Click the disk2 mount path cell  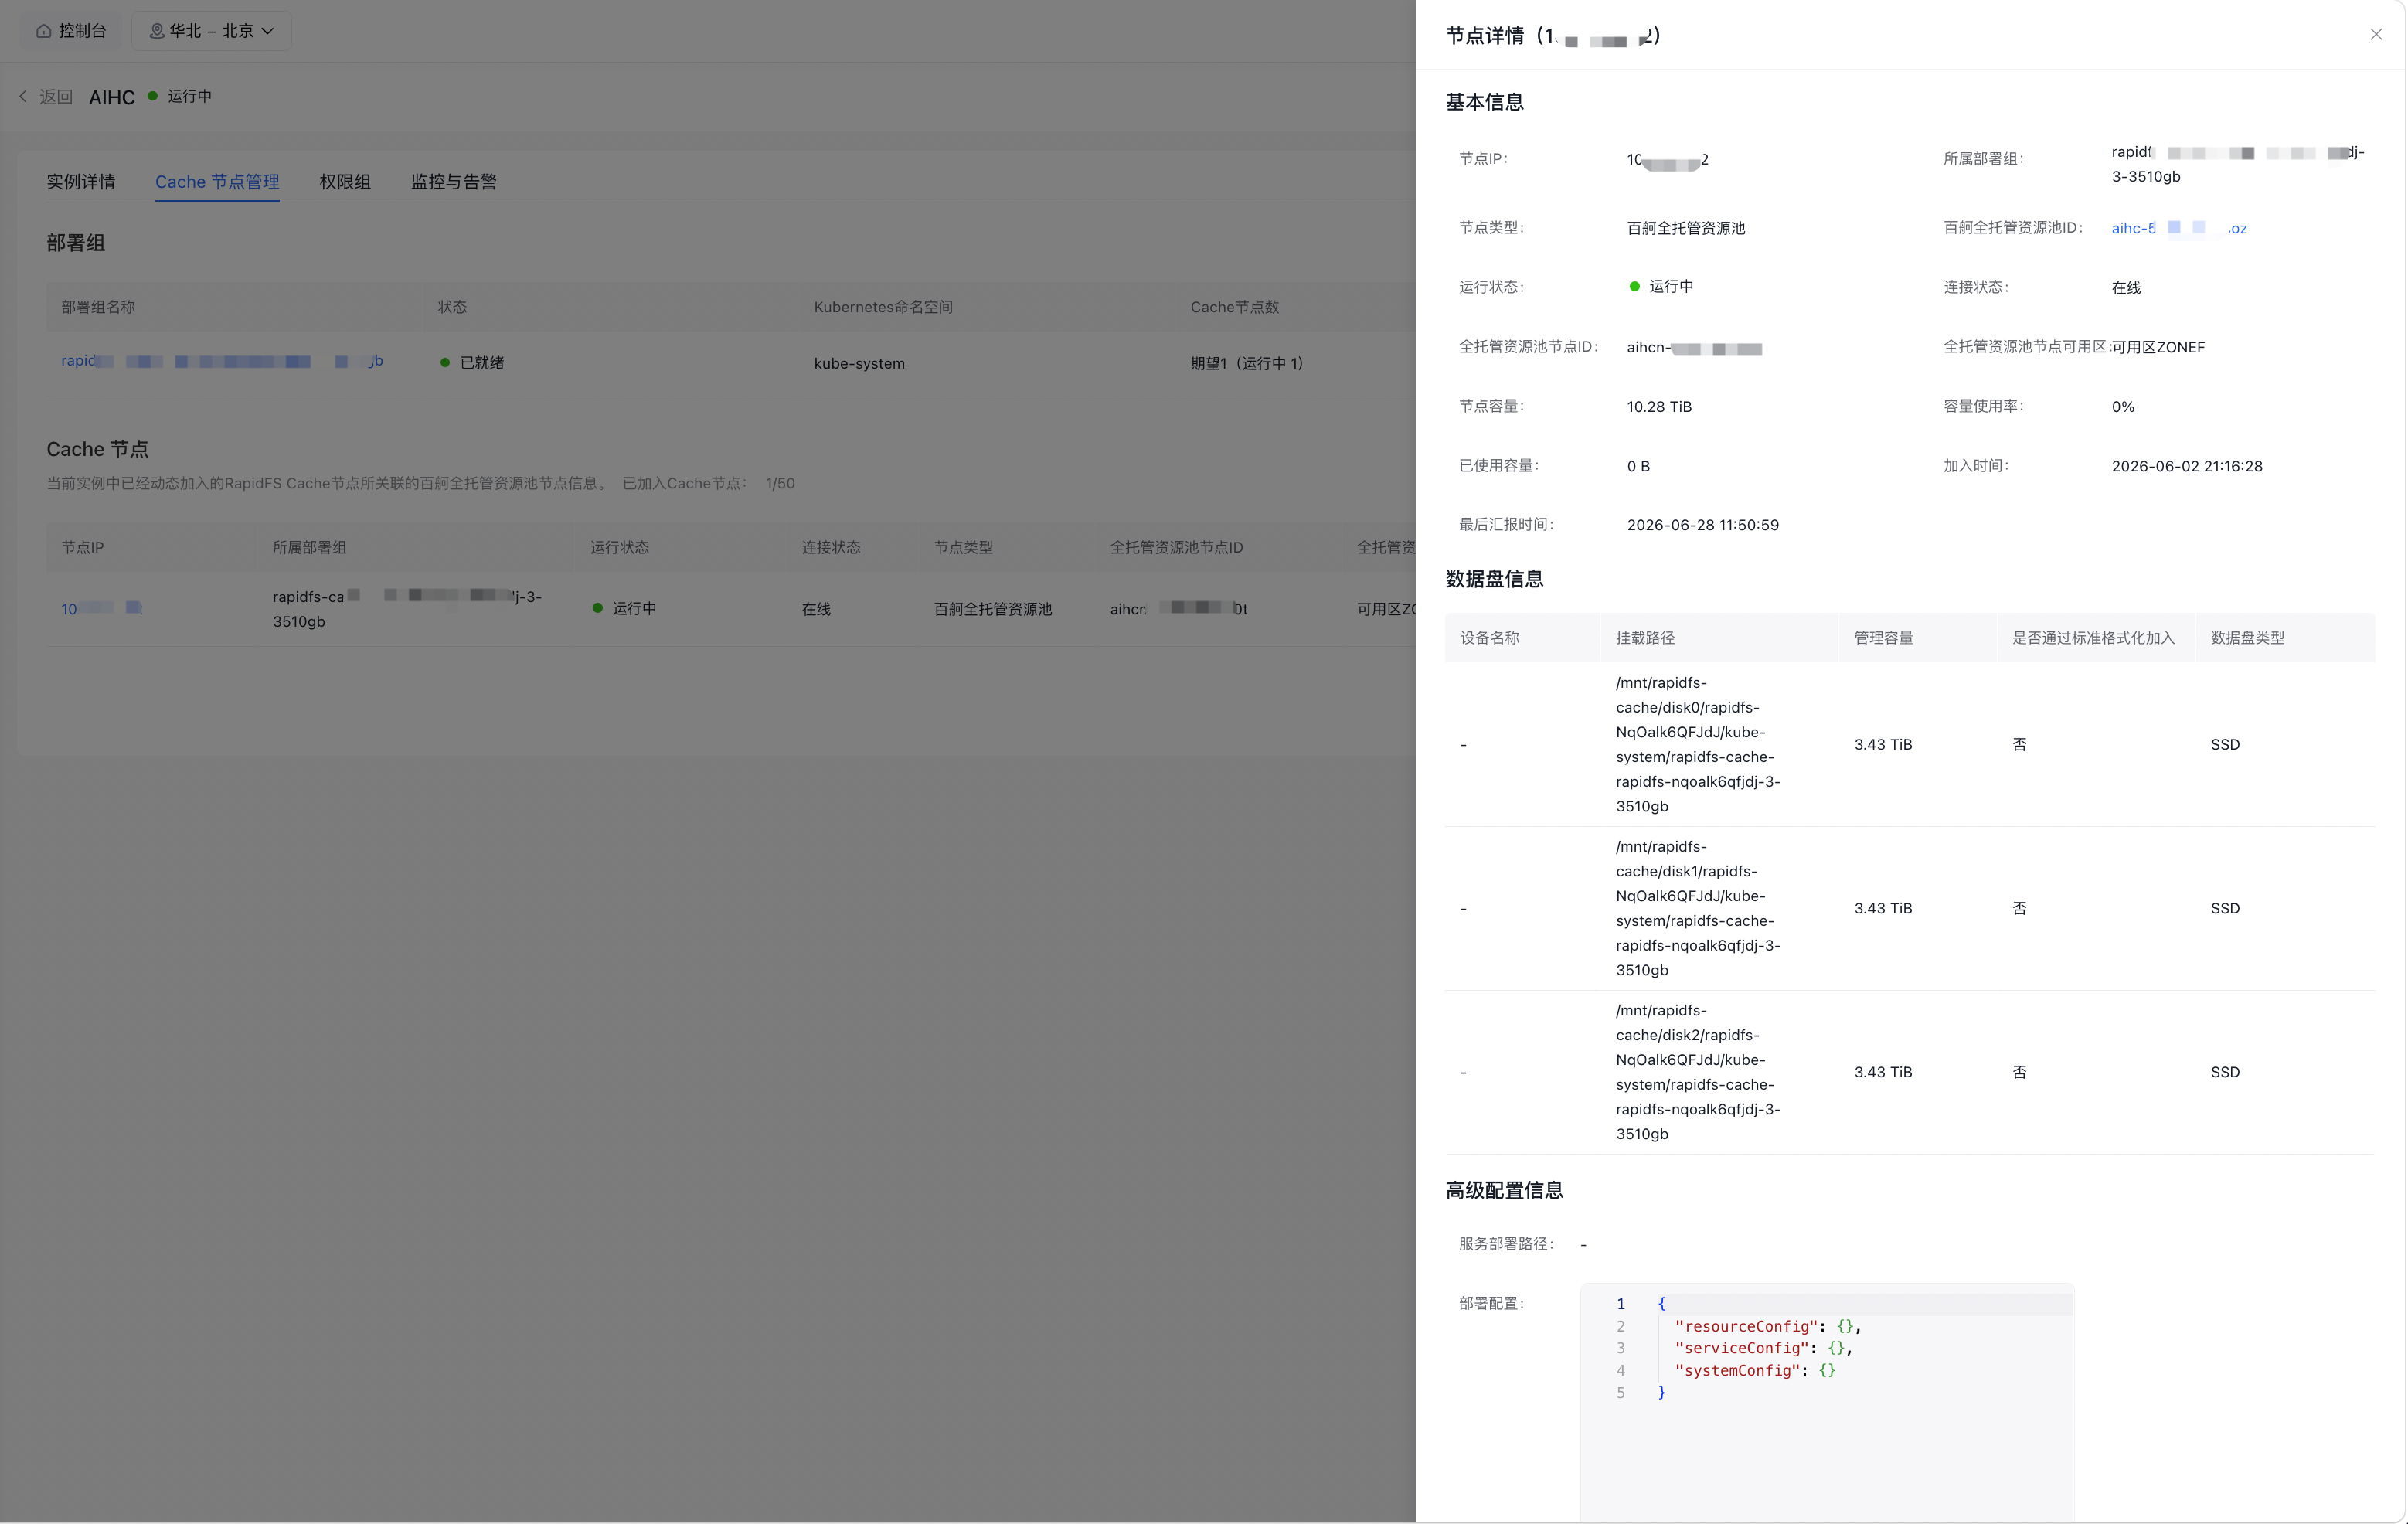click(x=1698, y=1073)
